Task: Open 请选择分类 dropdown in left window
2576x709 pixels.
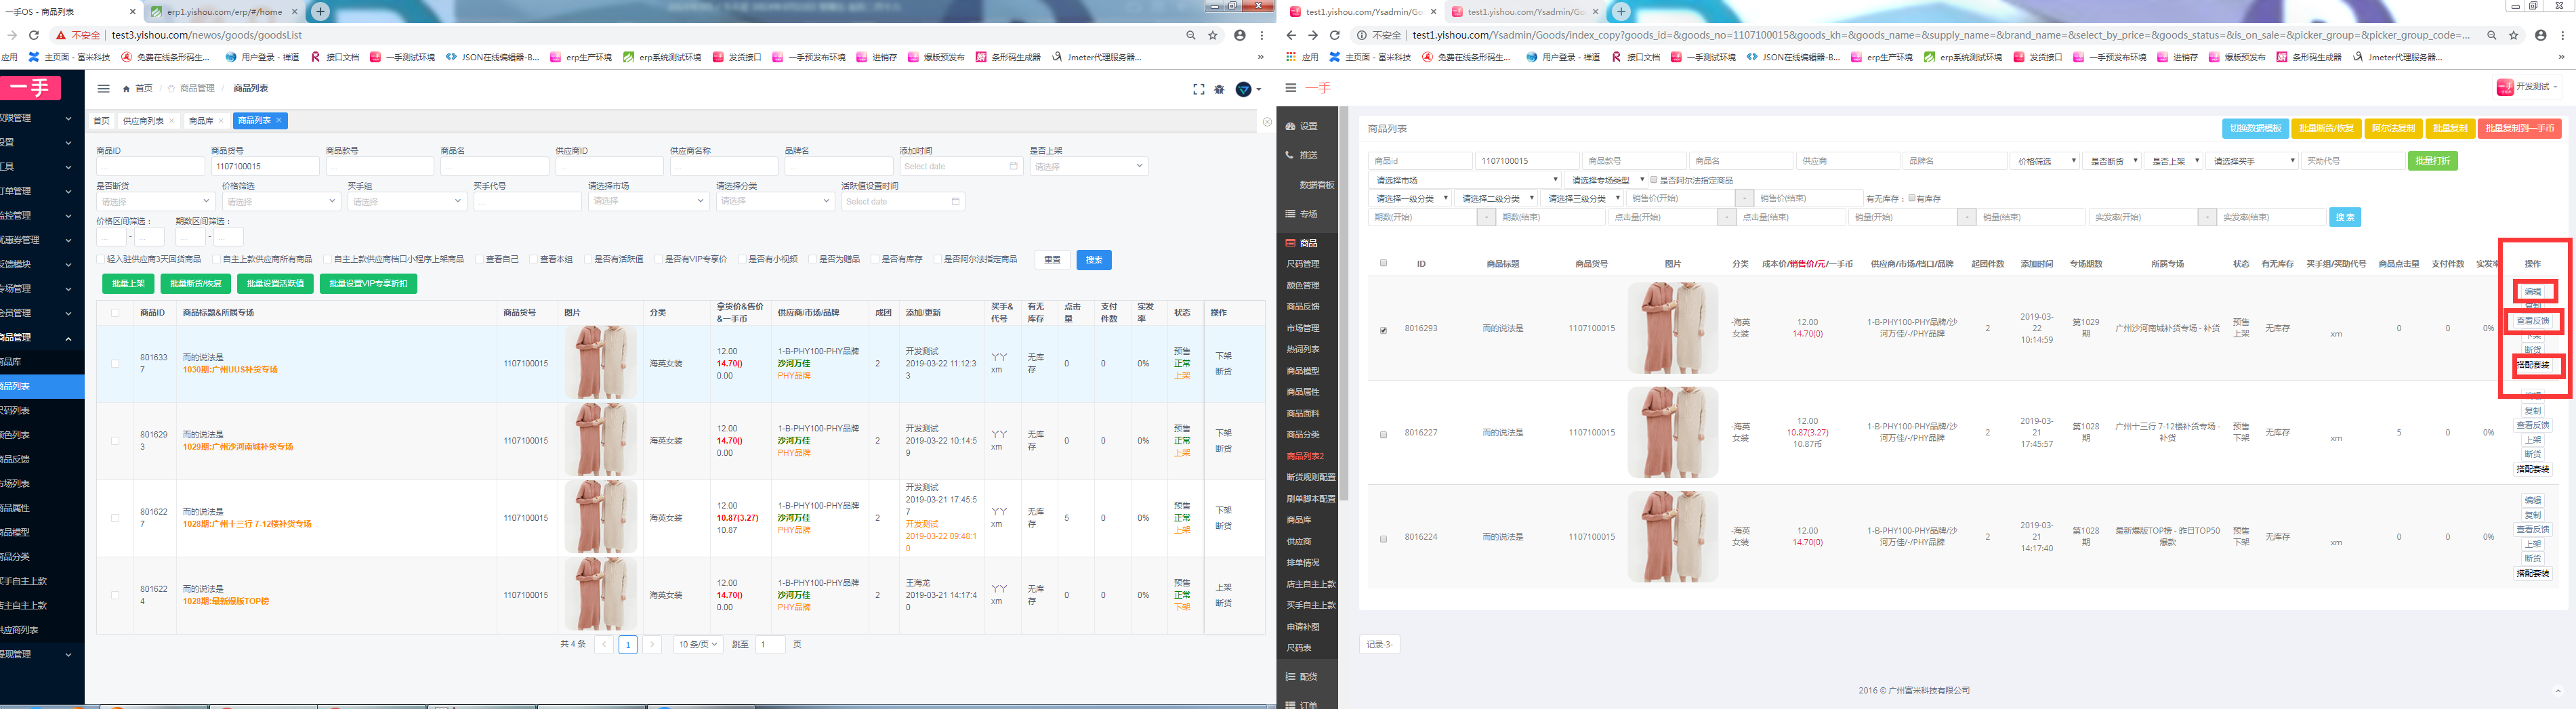Action: [x=775, y=201]
